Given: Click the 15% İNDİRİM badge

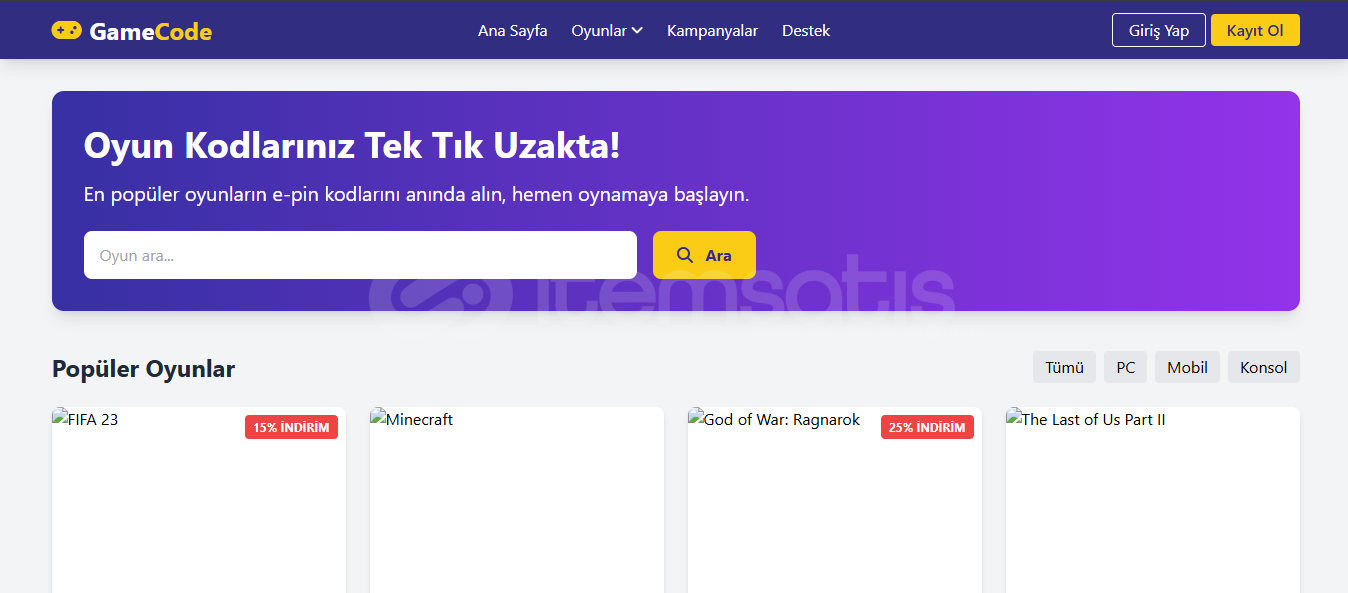Looking at the screenshot, I should point(291,427).
